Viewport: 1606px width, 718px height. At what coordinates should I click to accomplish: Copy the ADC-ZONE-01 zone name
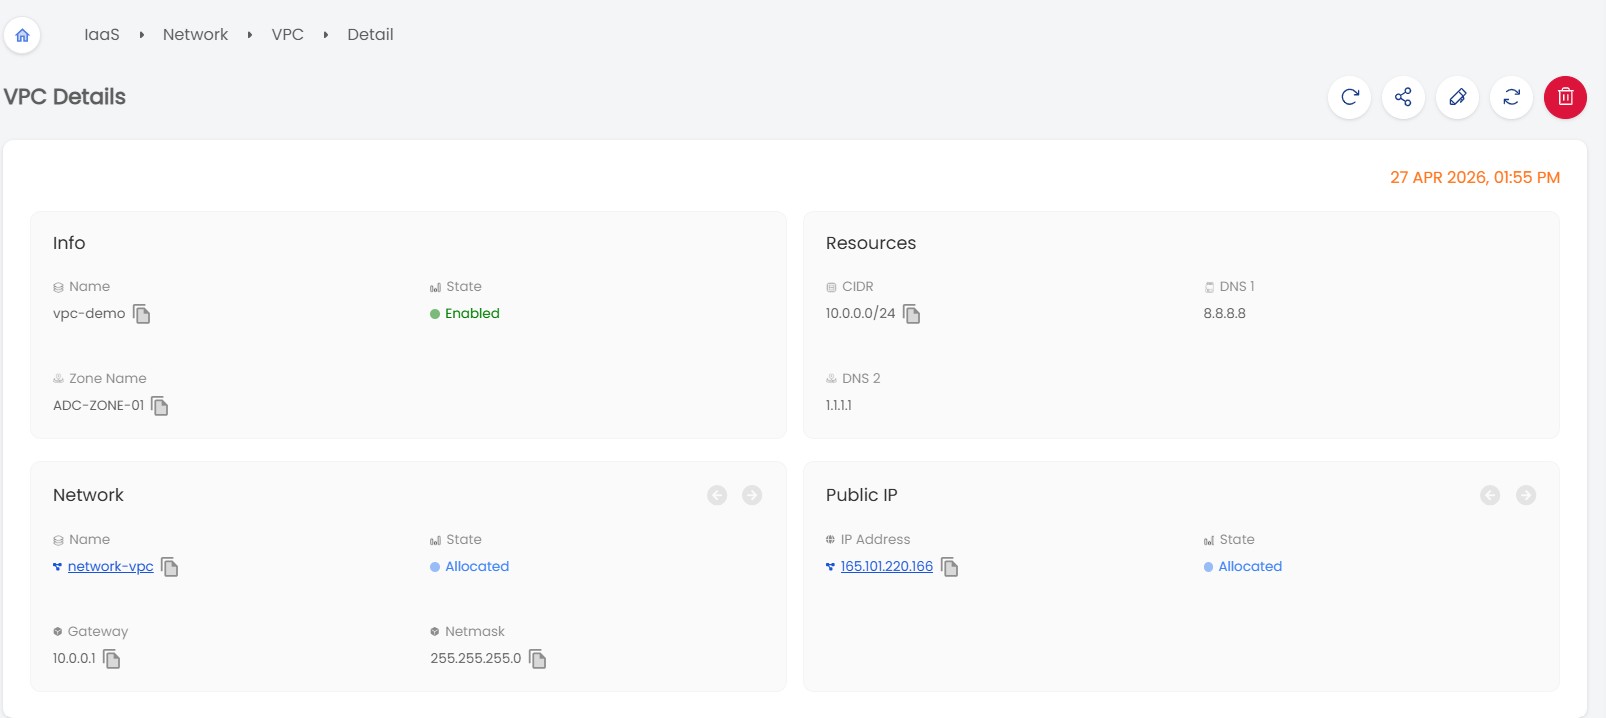pos(160,406)
